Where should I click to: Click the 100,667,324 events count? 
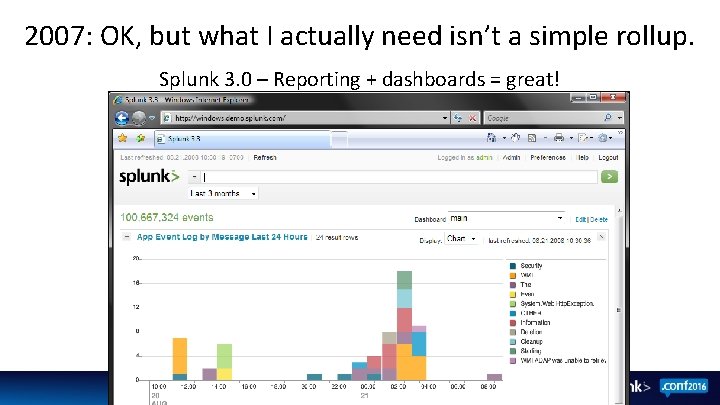[x=167, y=218]
